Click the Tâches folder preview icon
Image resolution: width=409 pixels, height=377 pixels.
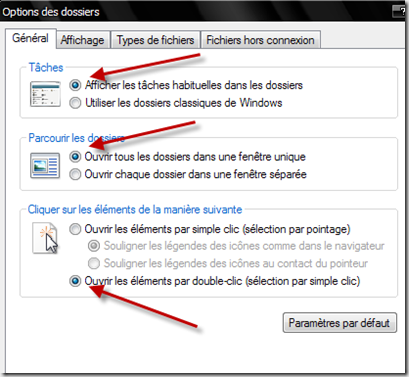tap(45, 94)
